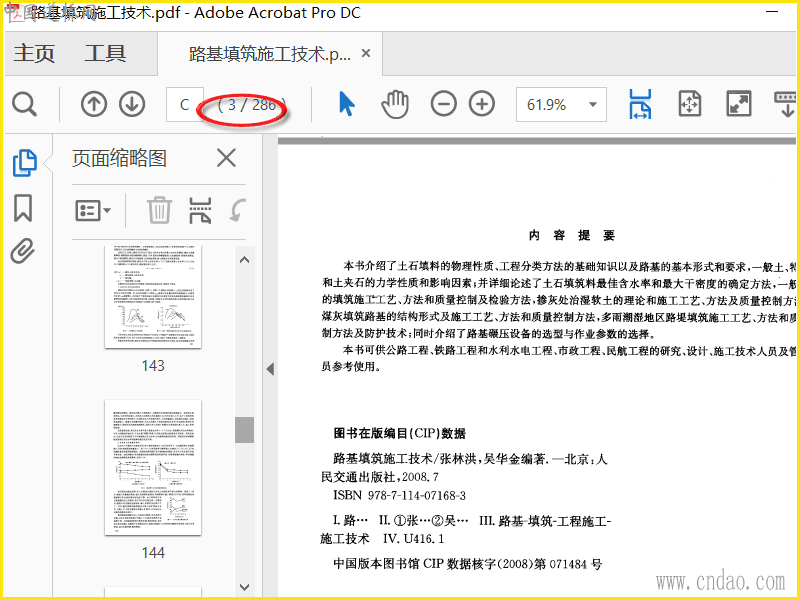Toggle the page thumbnails sidebar icon
The height and width of the screenshot is (600, 800).
[24, 163]
